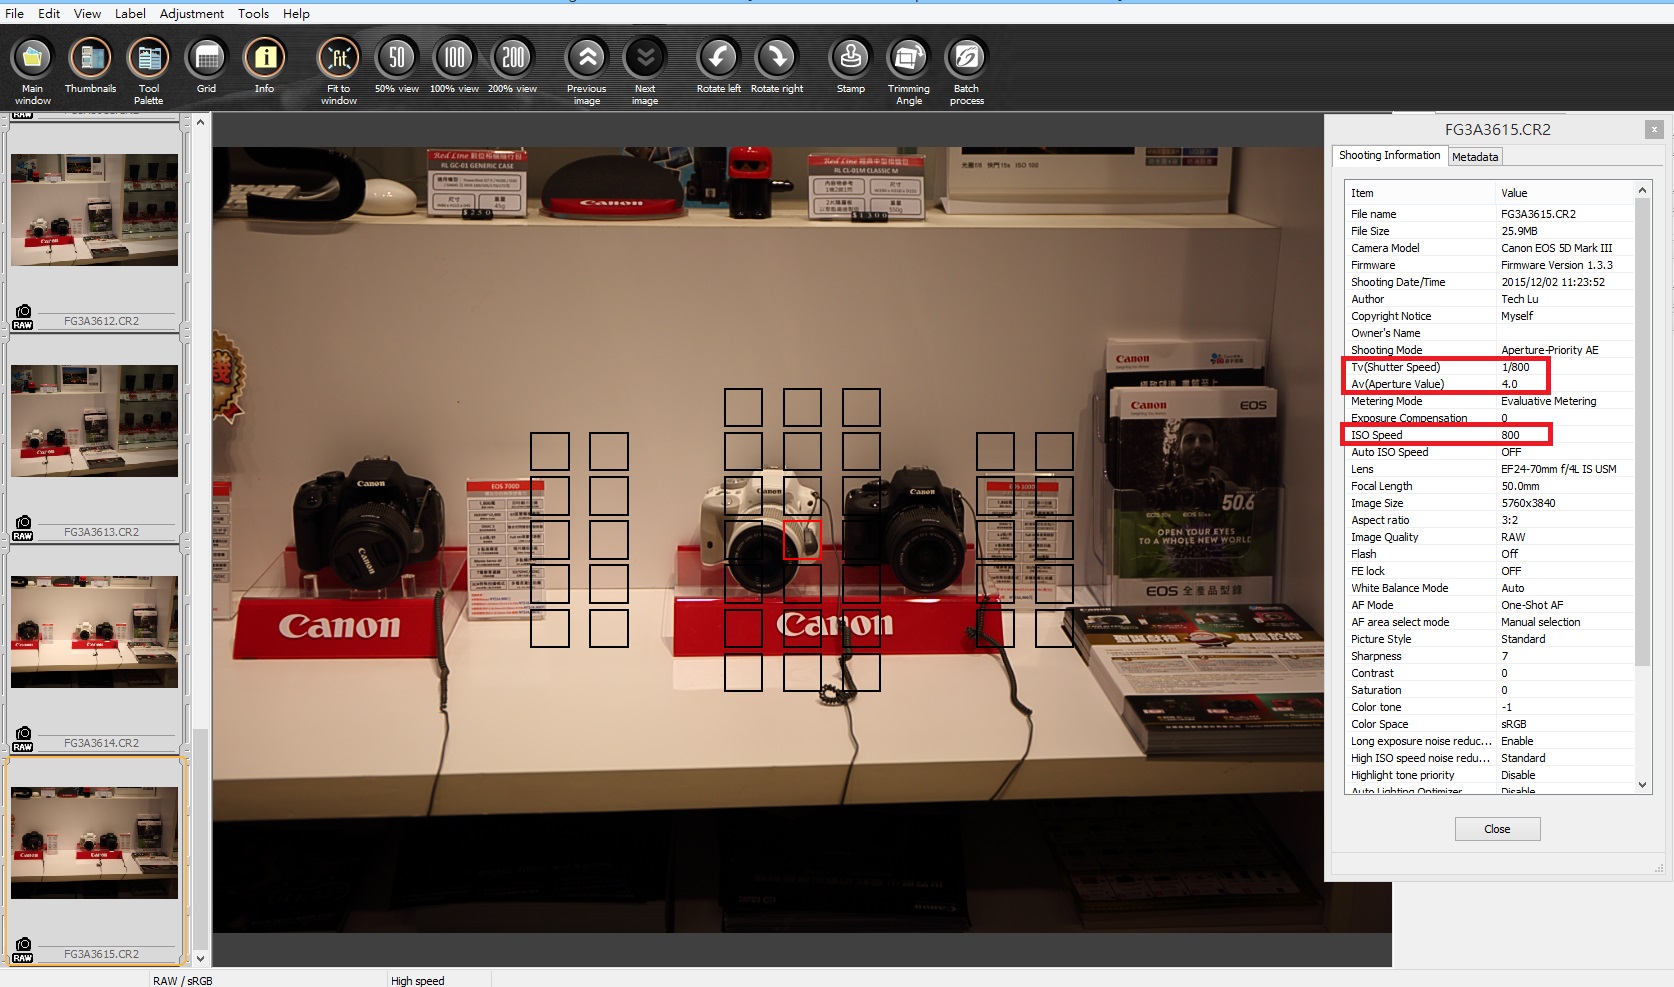
Task: Click info list scrollbar up arrow
Action: click(1642, 190)
